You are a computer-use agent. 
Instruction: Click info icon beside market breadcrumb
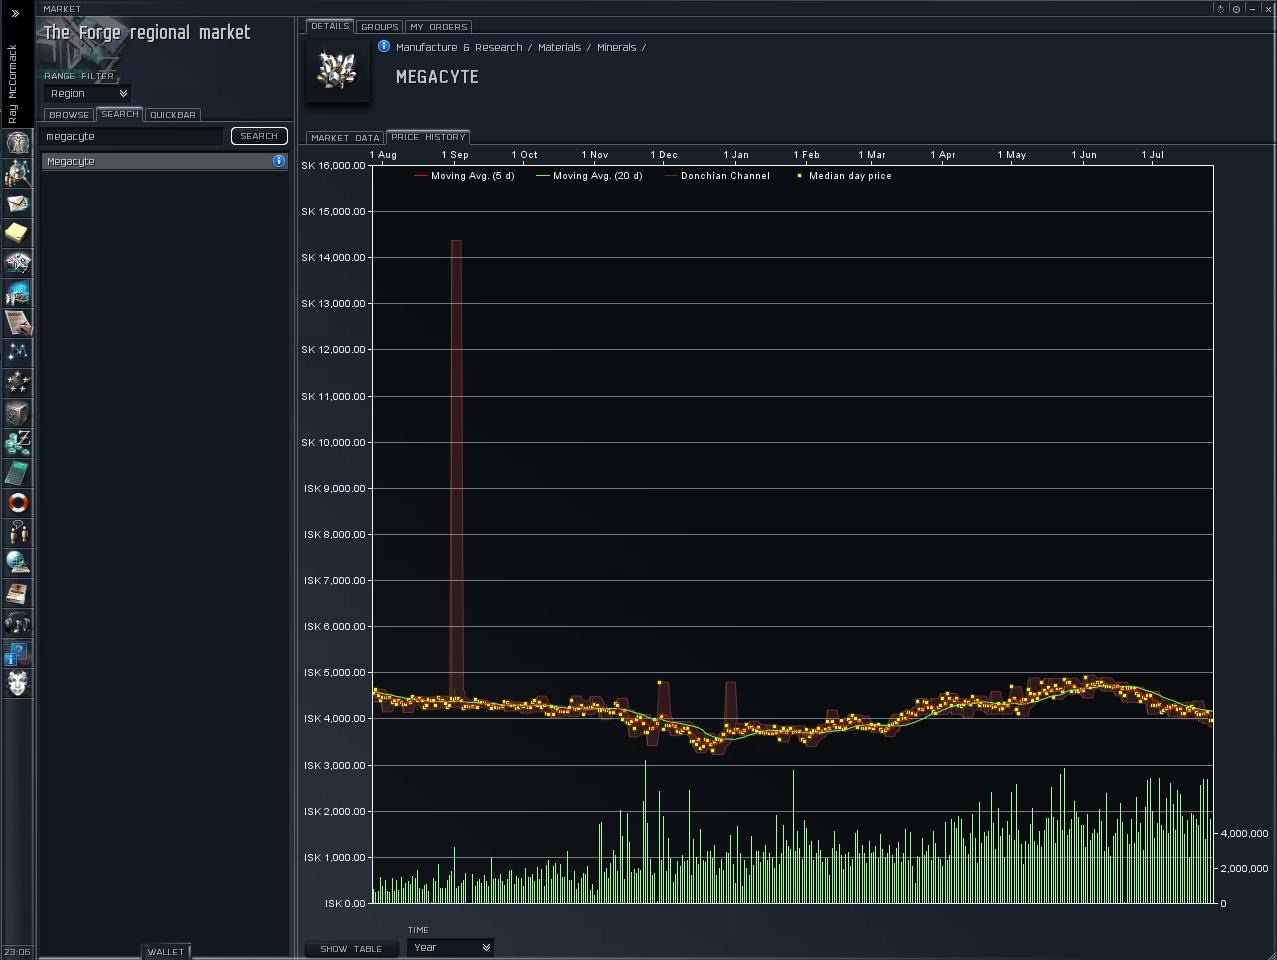coord(384,46)
